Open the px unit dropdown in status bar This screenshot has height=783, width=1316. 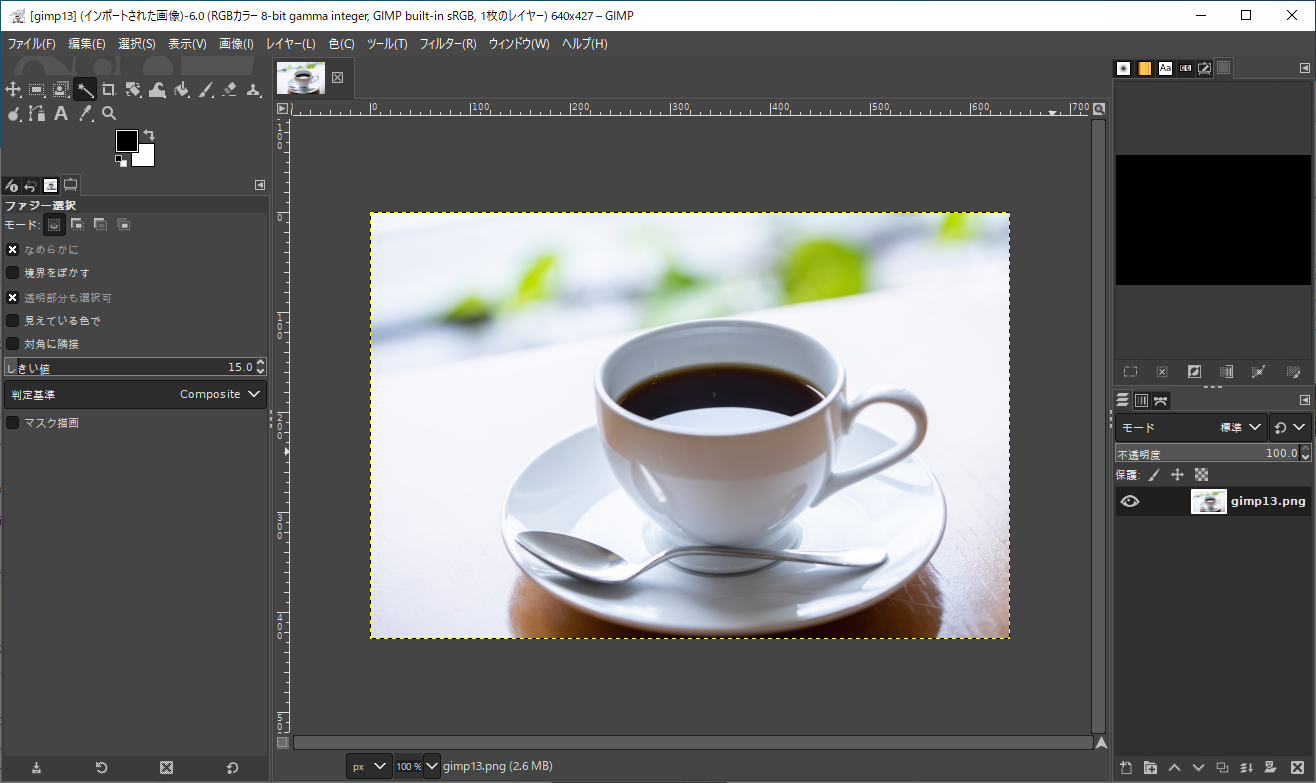pyautogui.click(x=368, y=766)
